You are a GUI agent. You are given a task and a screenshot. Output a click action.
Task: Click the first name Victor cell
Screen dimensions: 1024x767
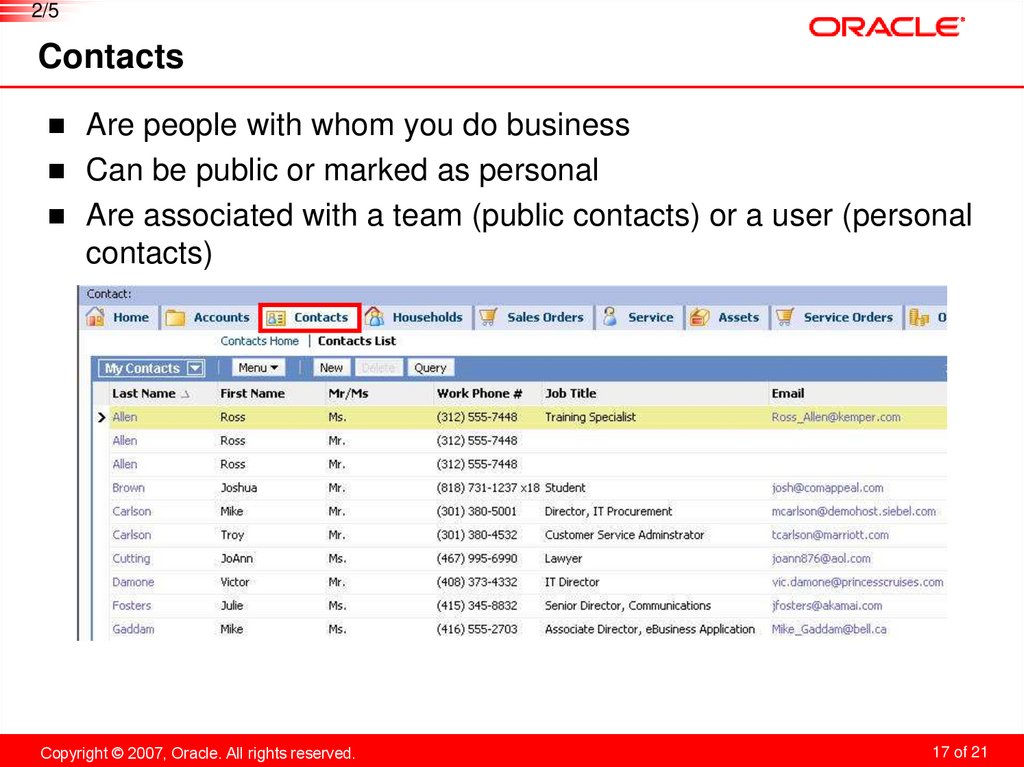[x=234, y=582]
